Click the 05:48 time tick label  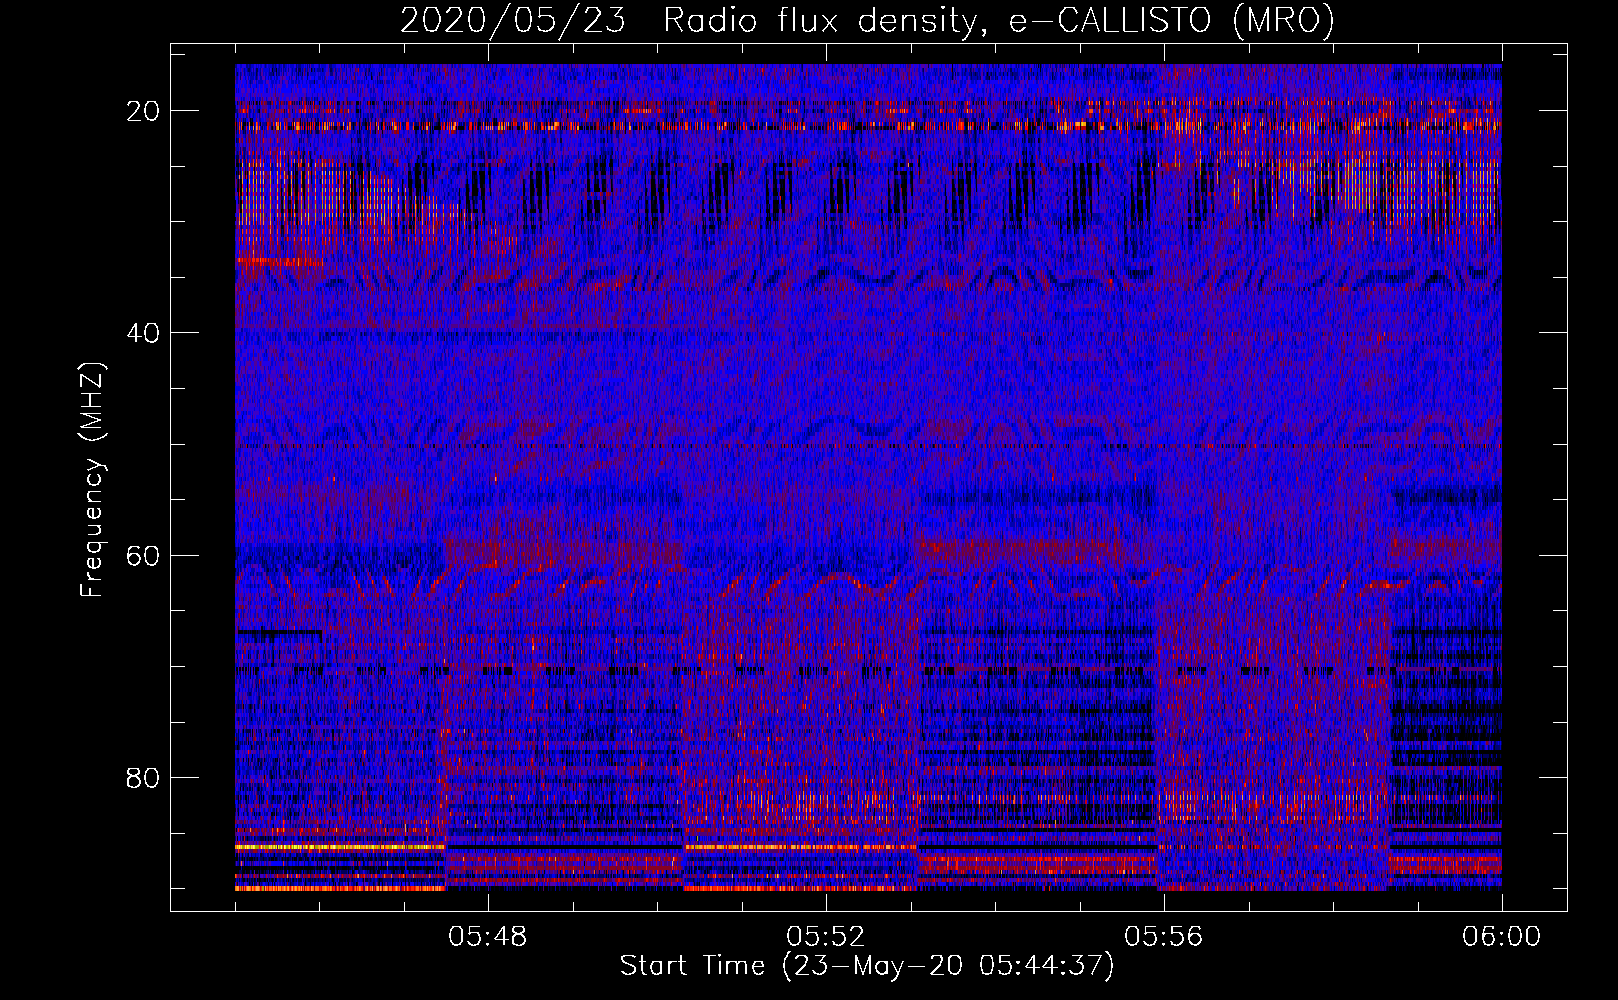tap(487, 937)
